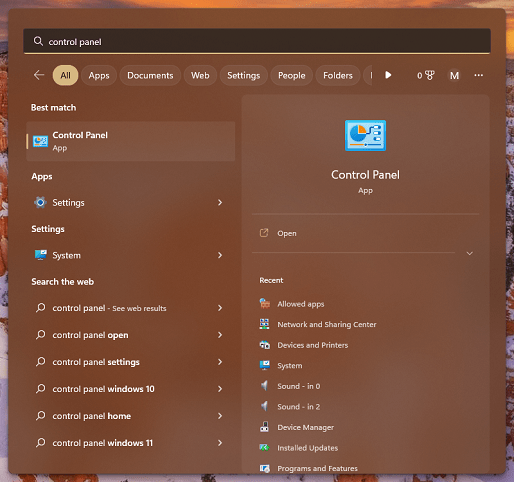Screen dimensions: 514x482
Task: Expand more actions with the down chevron
Action: pos(470,253)
